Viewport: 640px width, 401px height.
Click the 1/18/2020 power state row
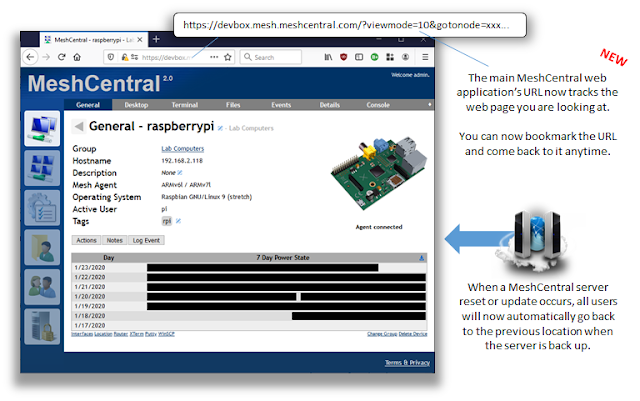coord(249,316)
